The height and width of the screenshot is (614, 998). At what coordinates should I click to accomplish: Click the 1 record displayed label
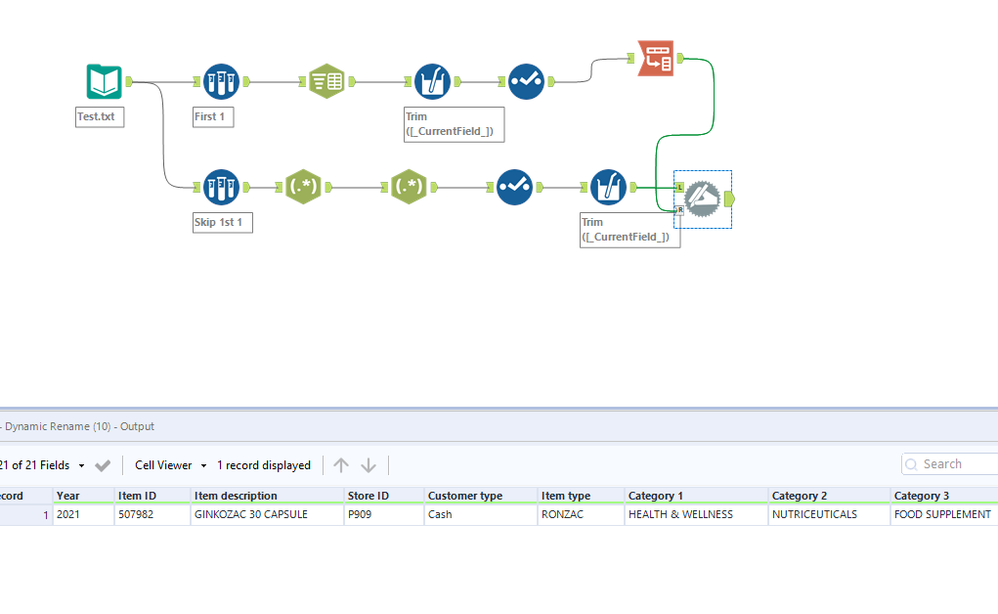[x=264, y=465]
